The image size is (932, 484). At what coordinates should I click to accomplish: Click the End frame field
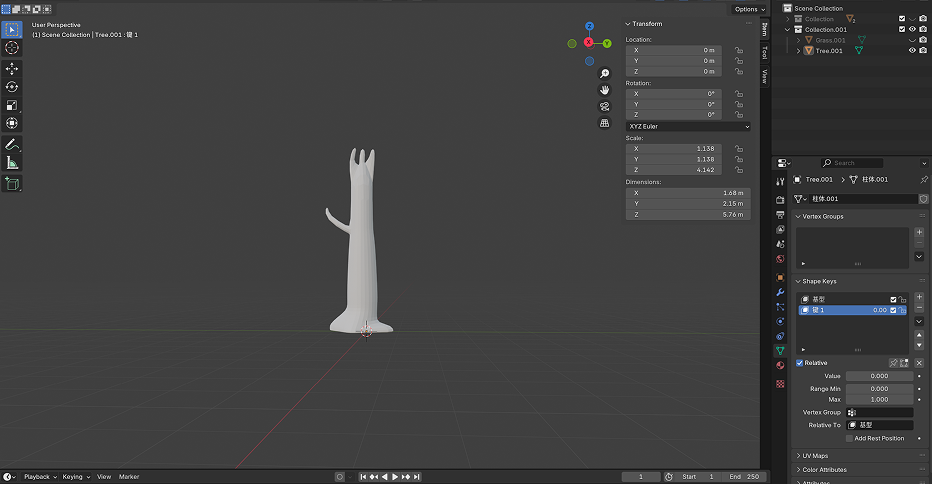[746, 477]
